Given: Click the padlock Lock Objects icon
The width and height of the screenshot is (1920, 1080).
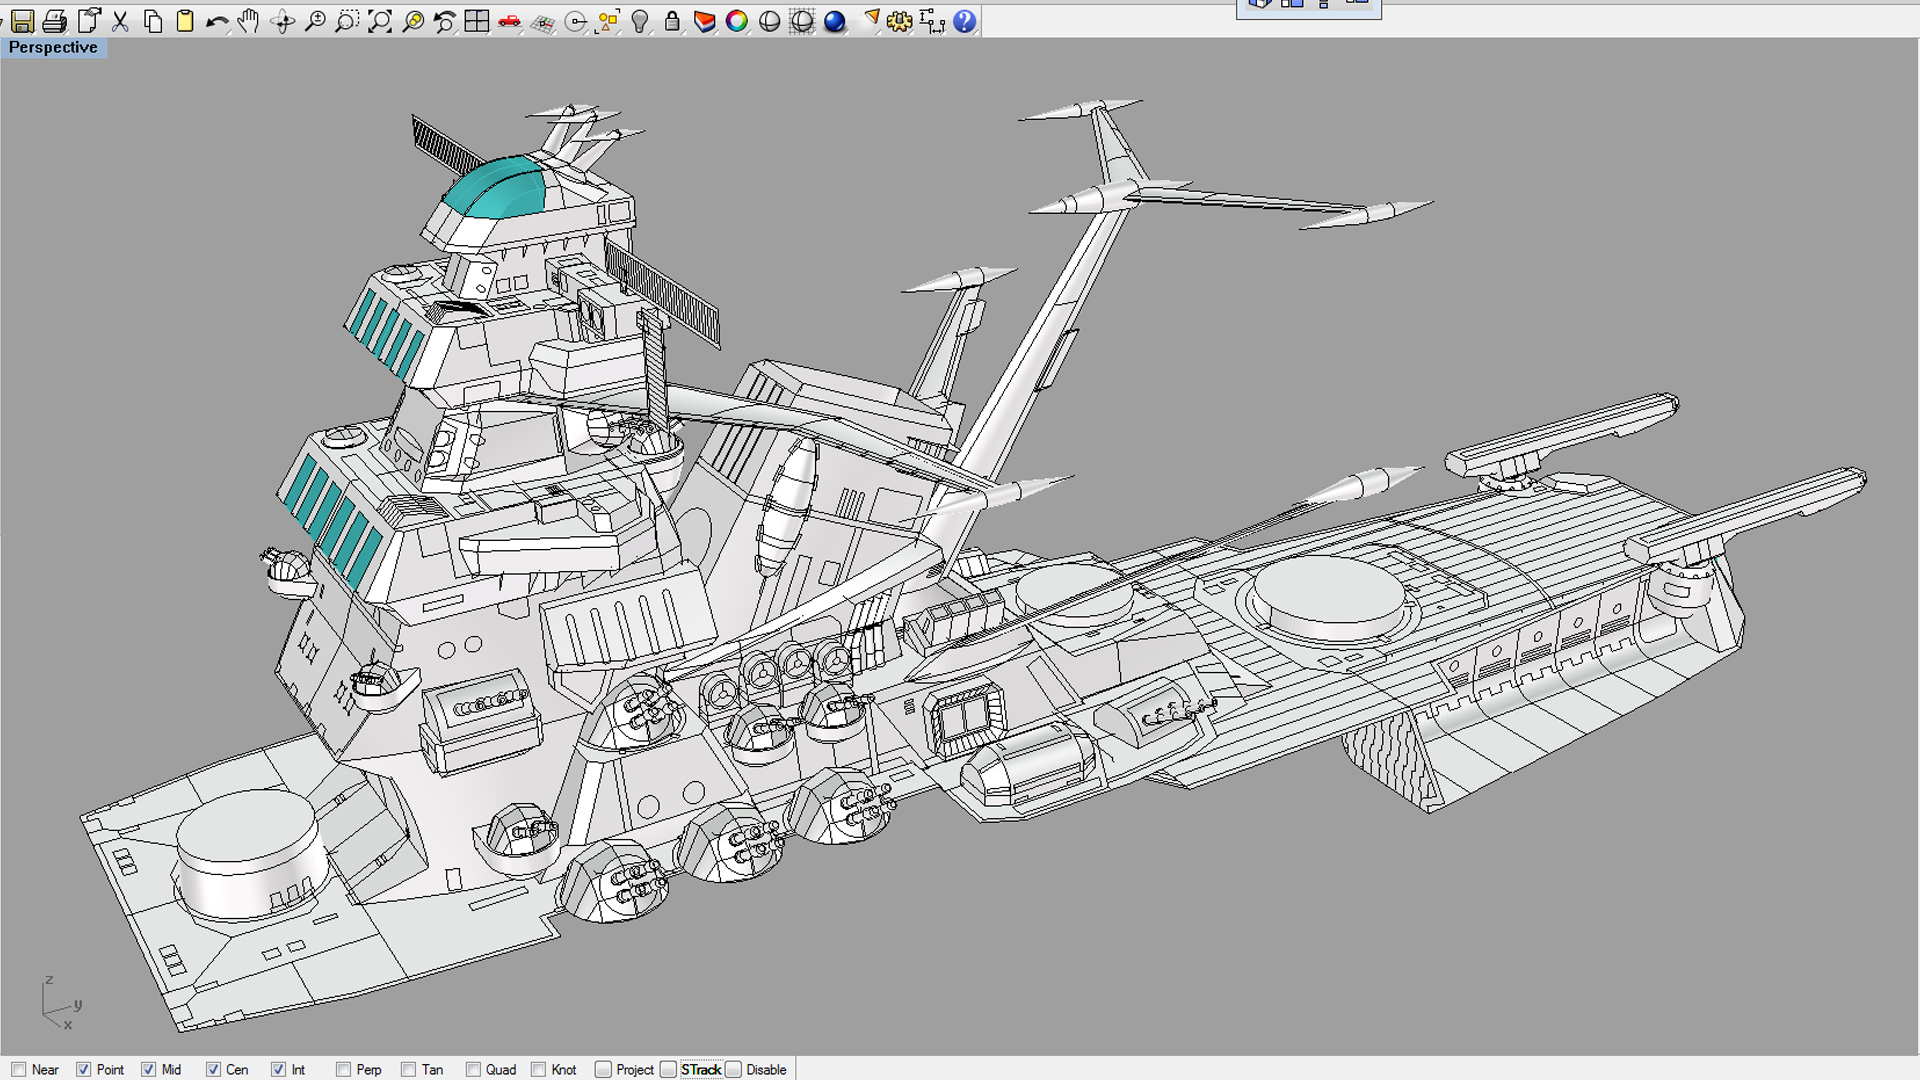Looking at the screenshot, I should (x=672, y=21).
